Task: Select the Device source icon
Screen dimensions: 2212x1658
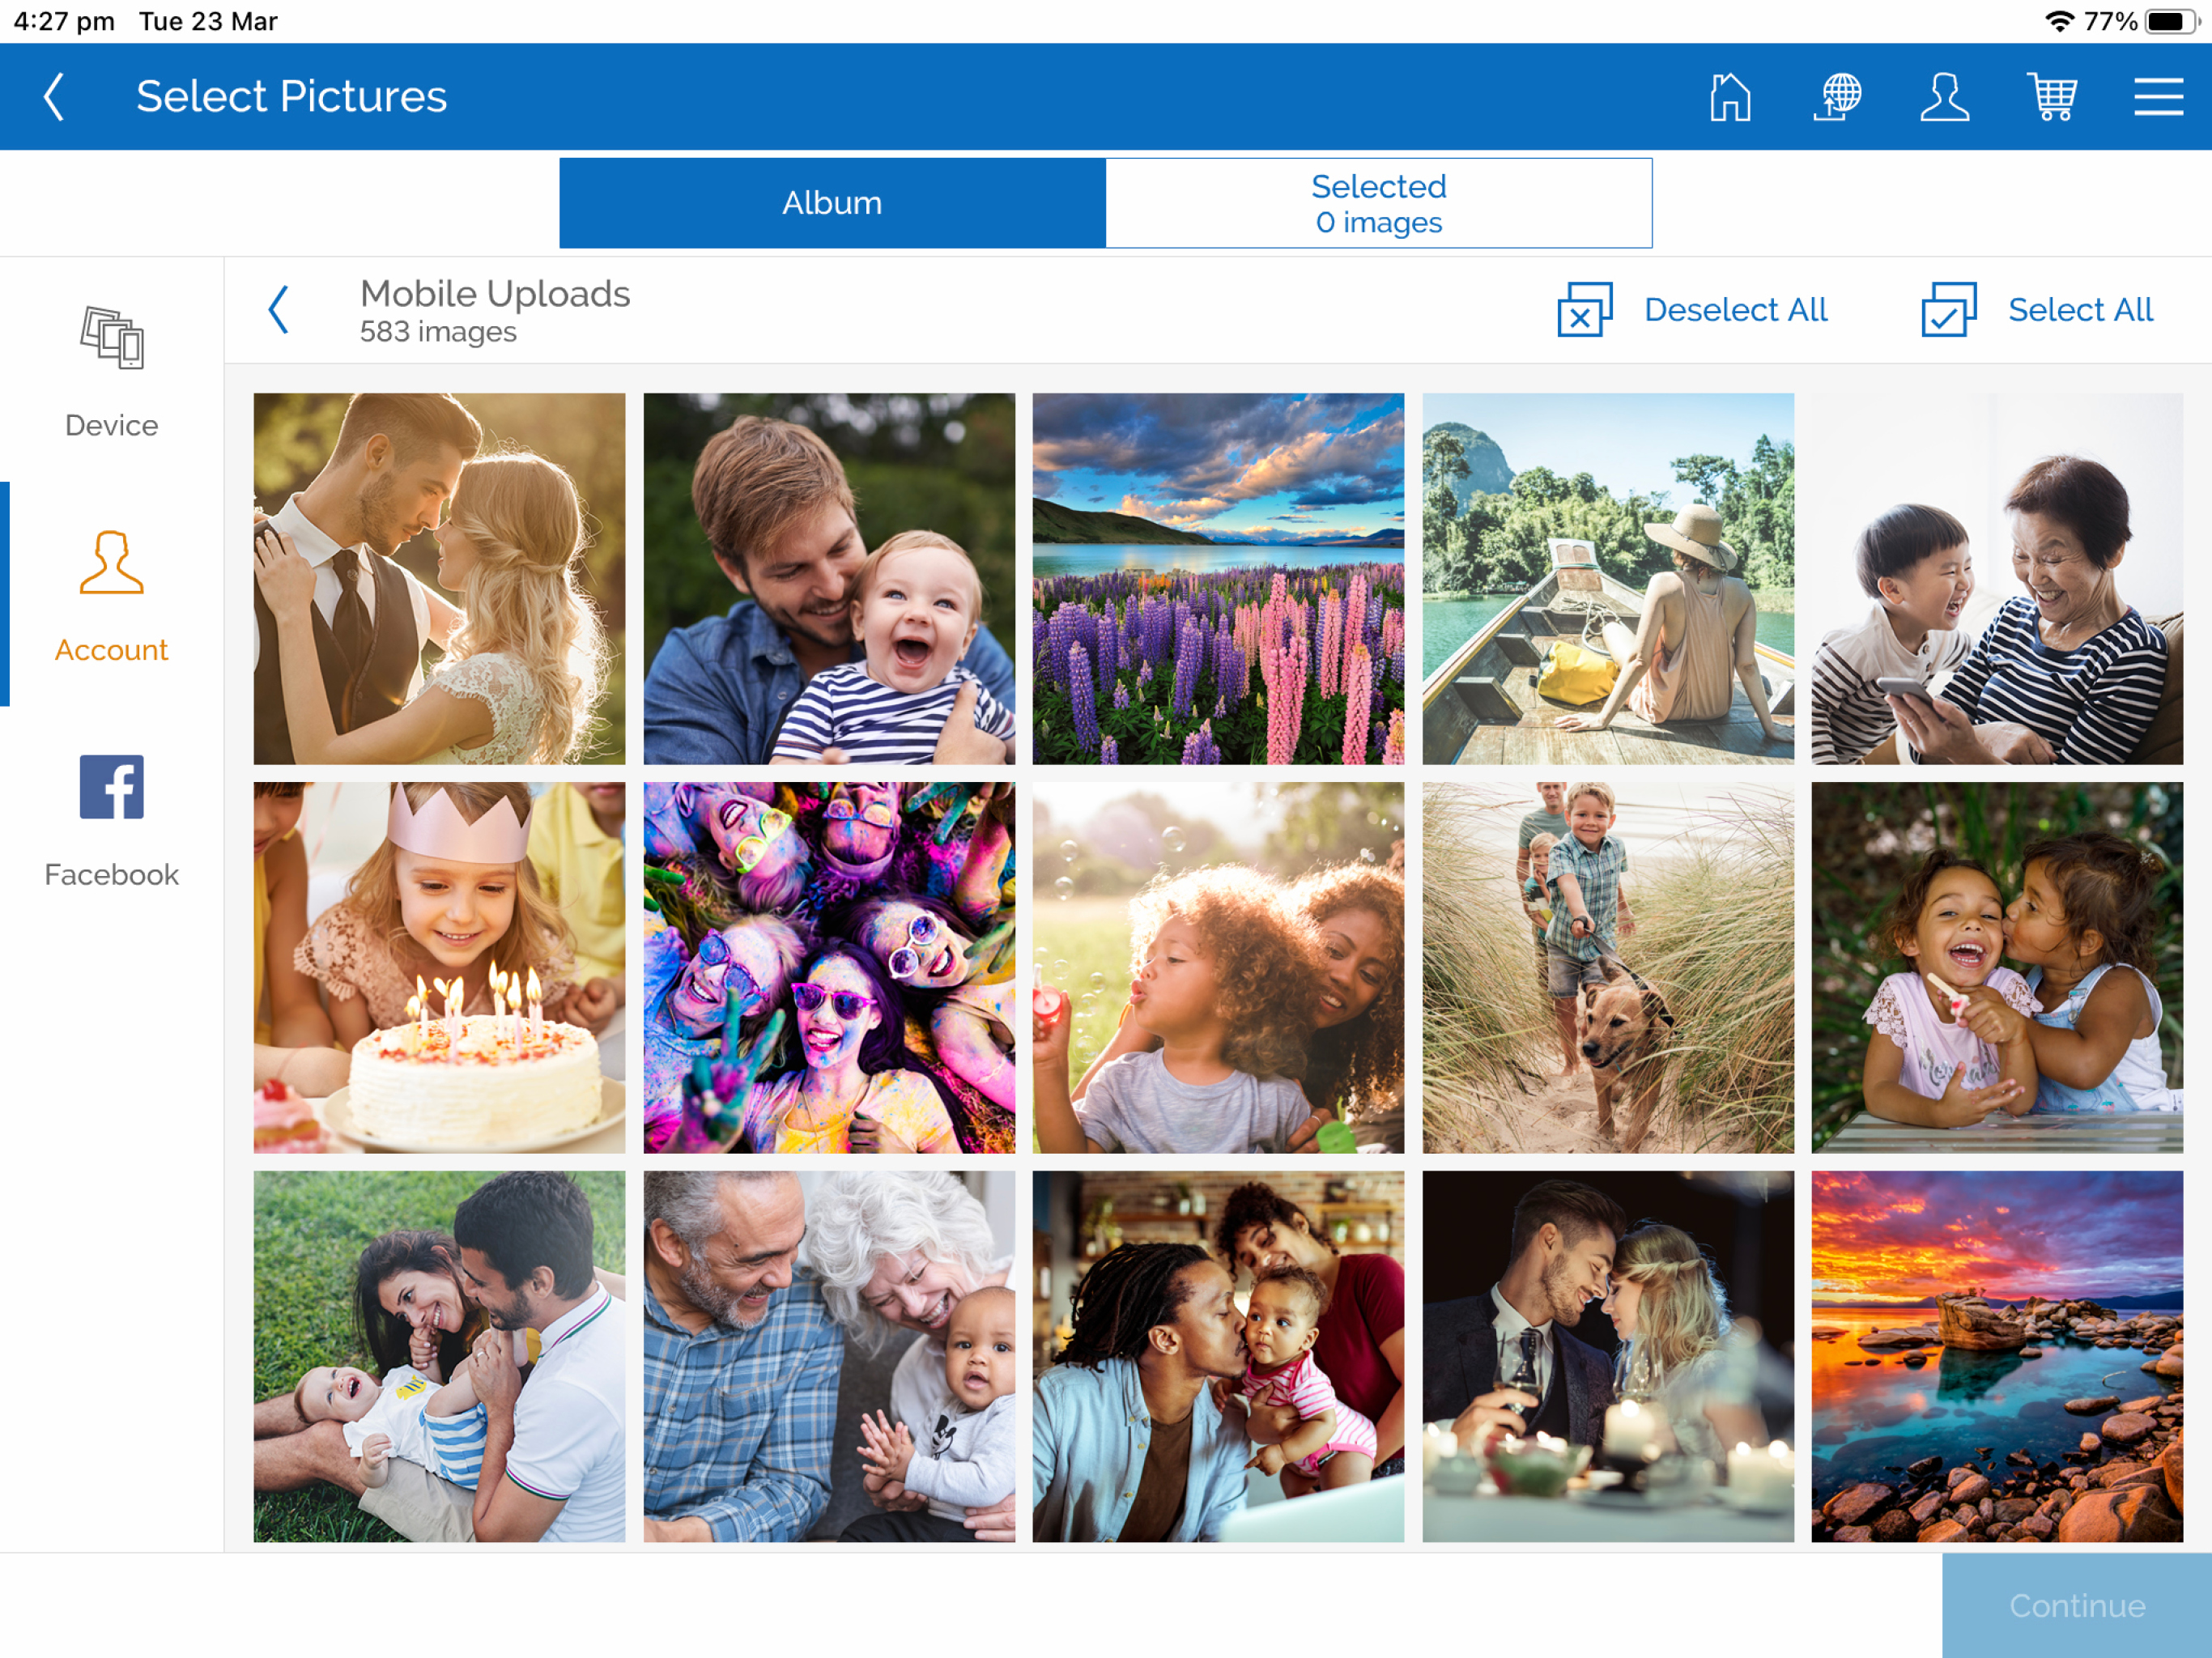Action: coord(112,337)
